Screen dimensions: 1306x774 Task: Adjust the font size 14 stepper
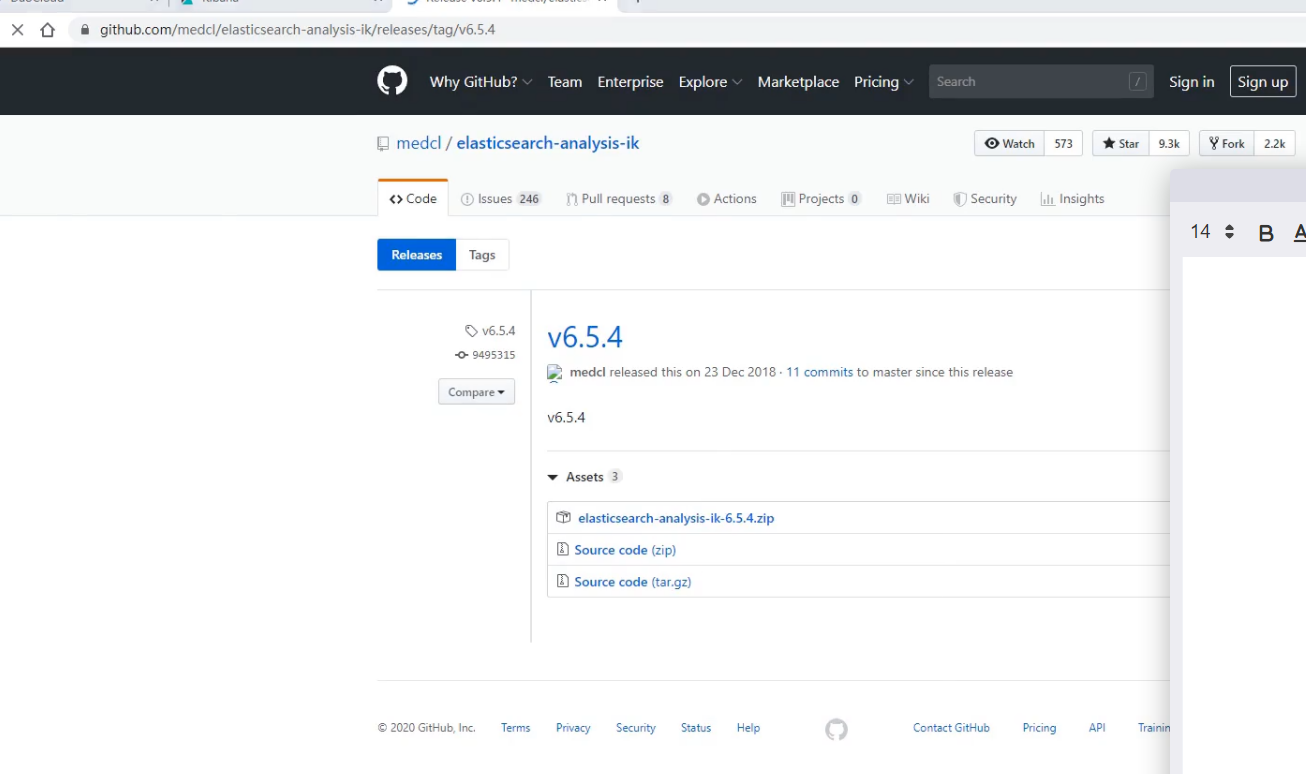click(1229, 232)
